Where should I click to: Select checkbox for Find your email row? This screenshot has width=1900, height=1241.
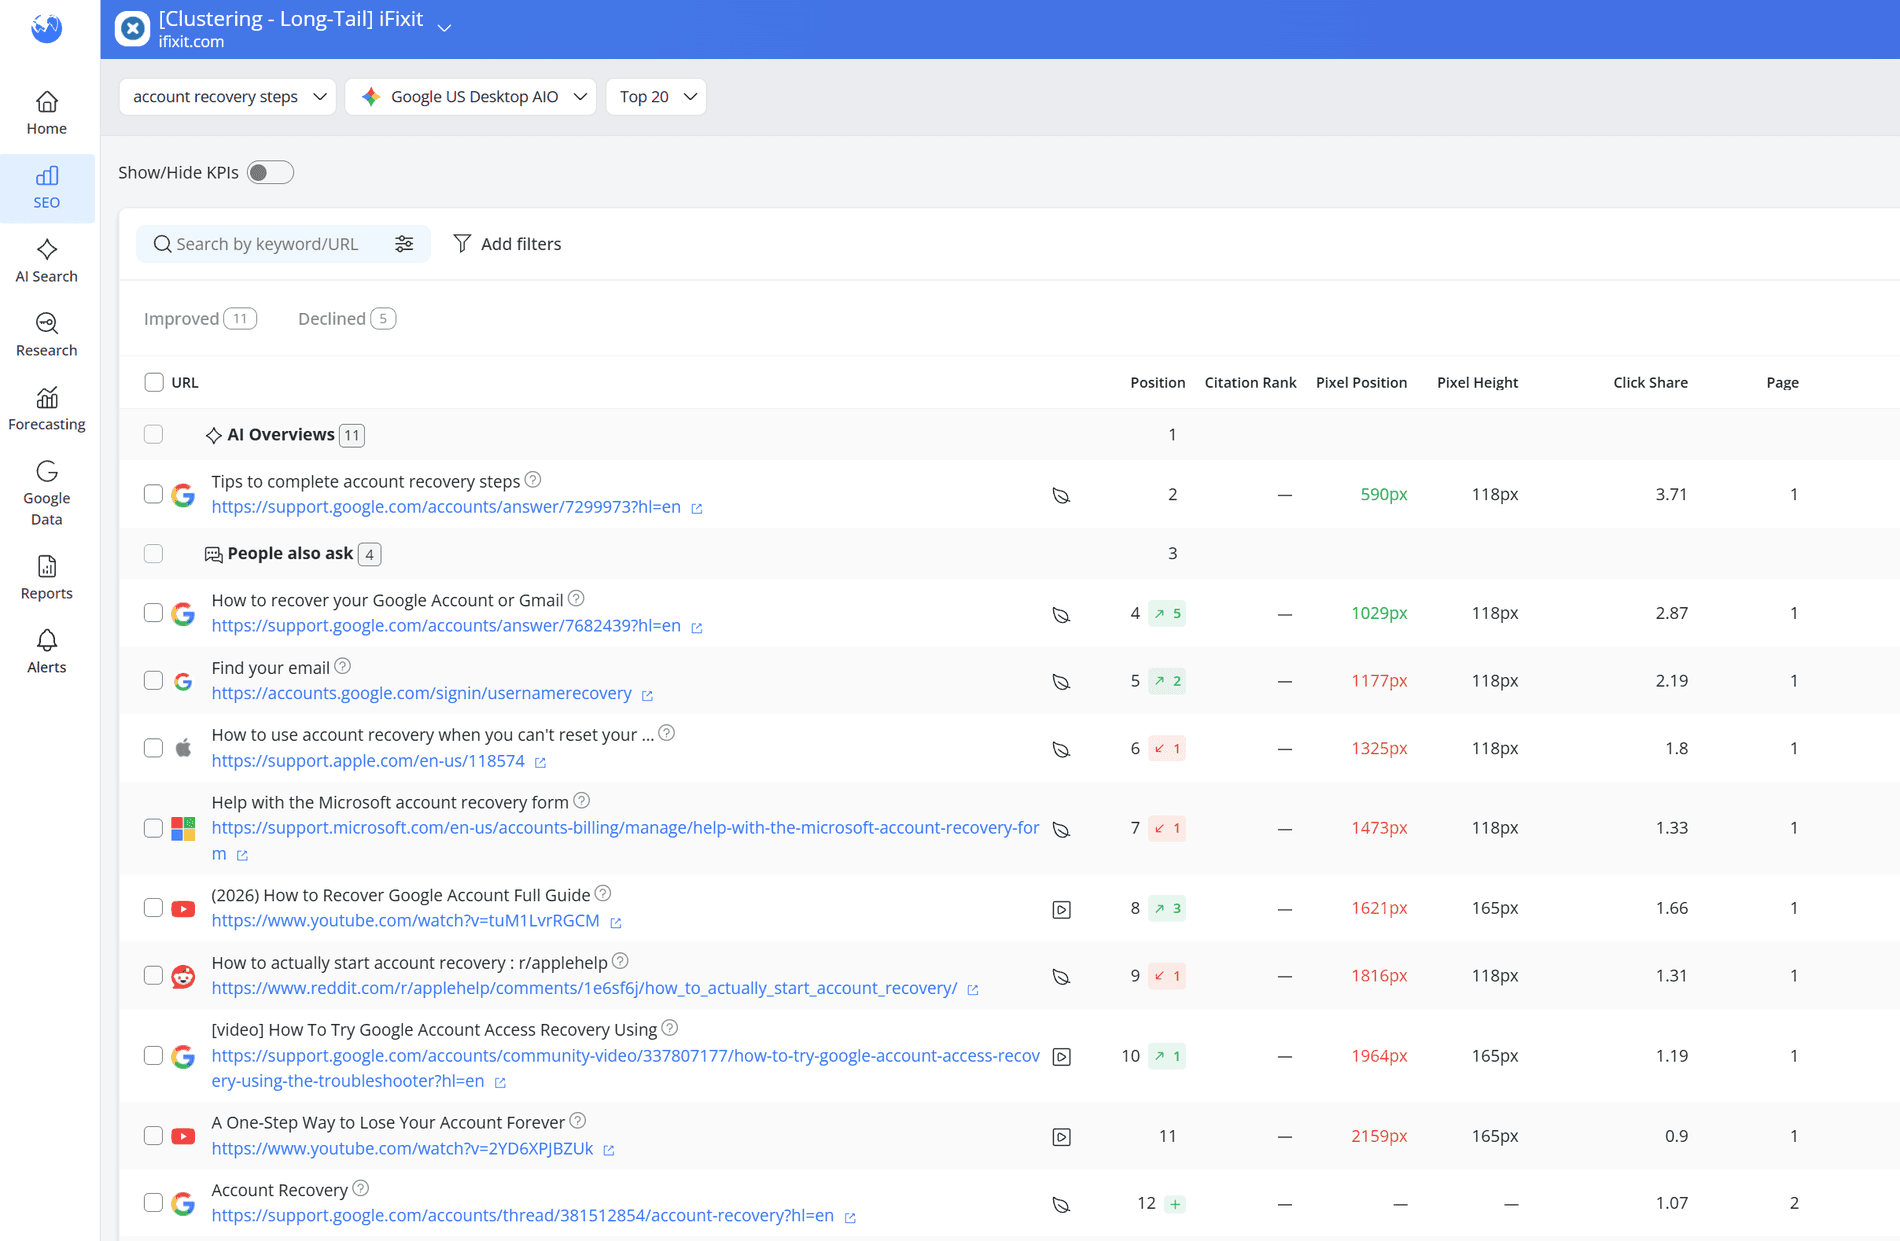pos(153,680)
